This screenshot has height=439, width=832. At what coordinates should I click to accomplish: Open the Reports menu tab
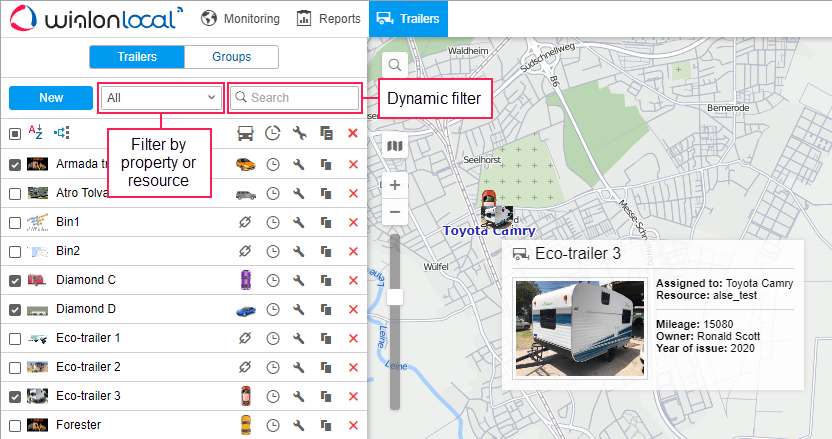[x=328, y=18]
